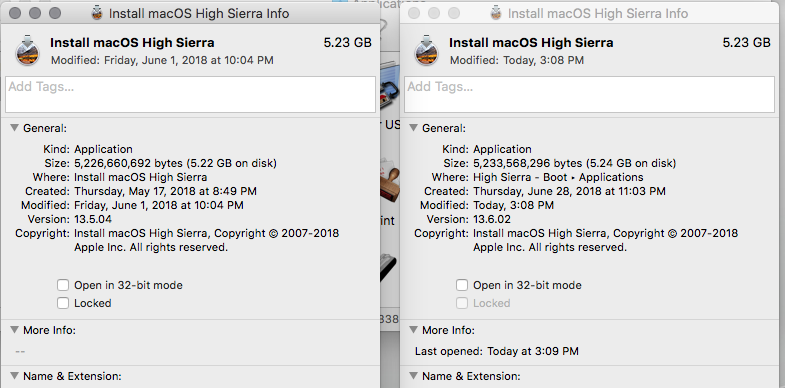Click Where value High Sierra - Boot ▸ Applications

point(558,177)
